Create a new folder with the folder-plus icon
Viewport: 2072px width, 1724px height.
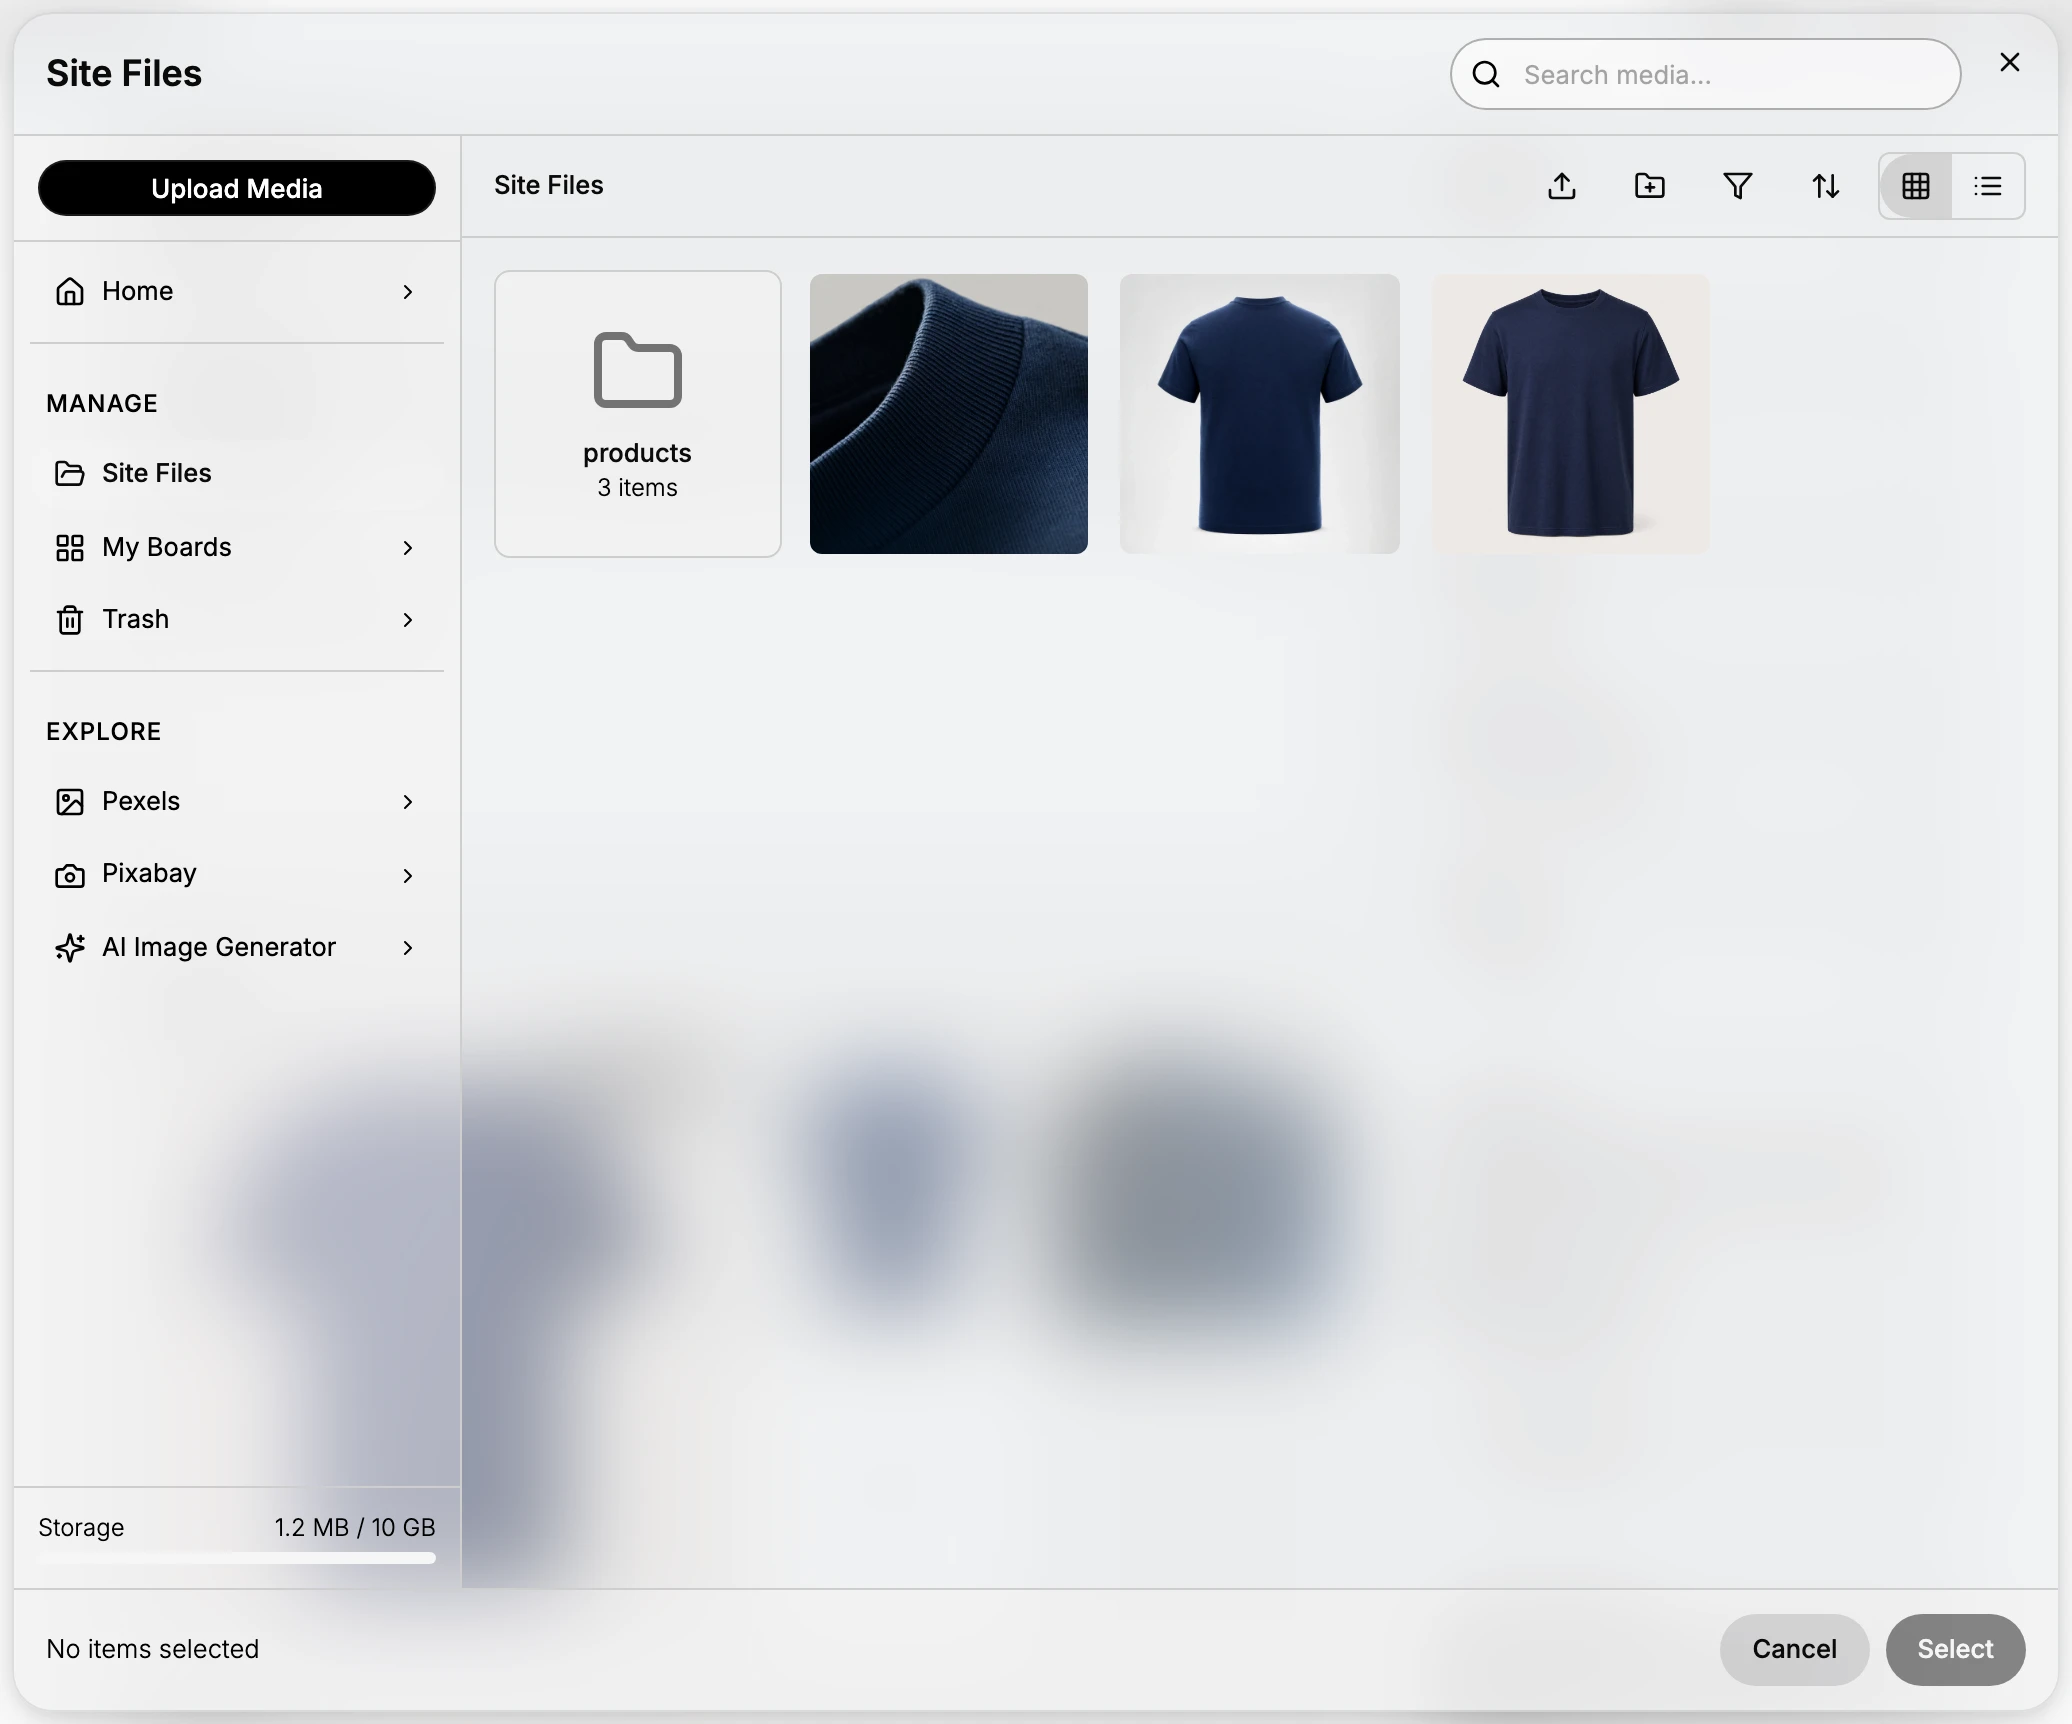coord(1650,186)
